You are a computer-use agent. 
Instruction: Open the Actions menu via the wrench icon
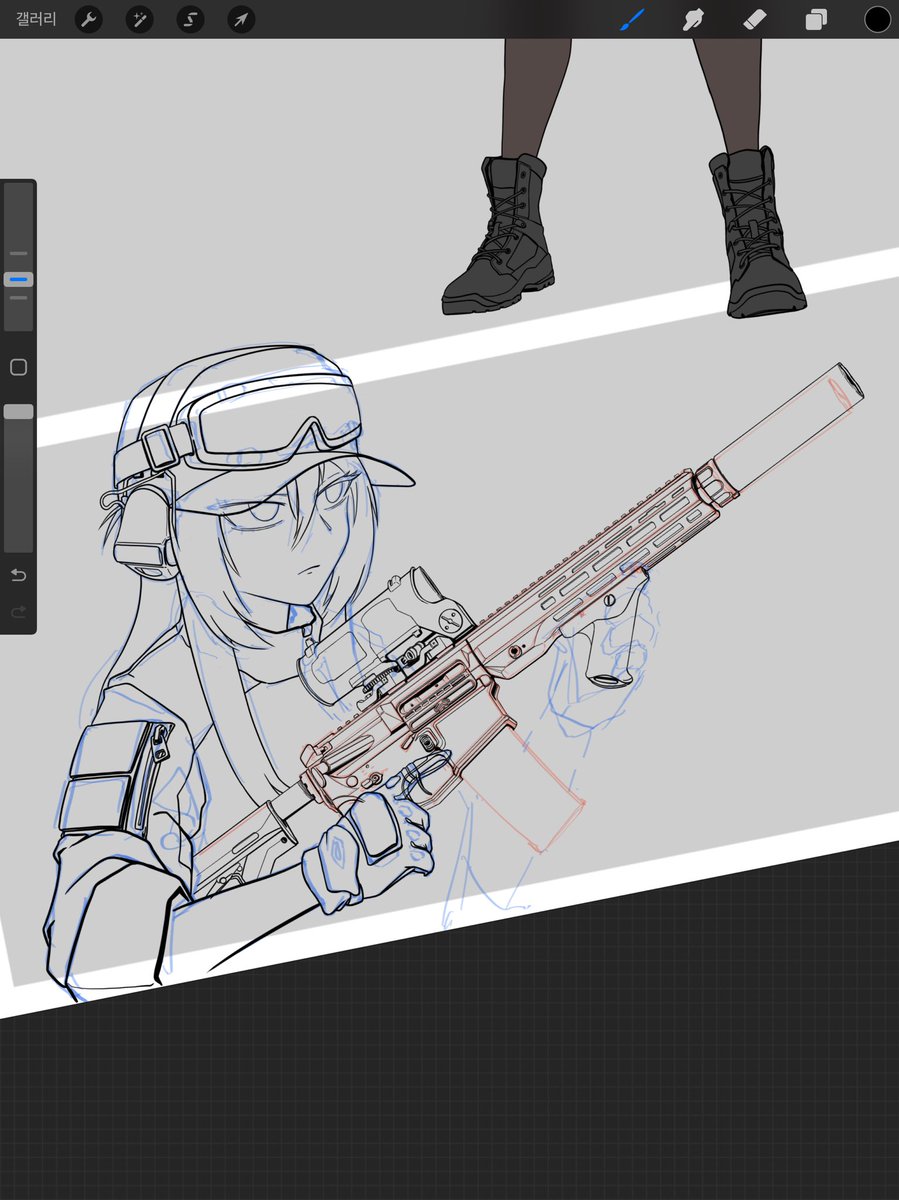coord(88,19)
